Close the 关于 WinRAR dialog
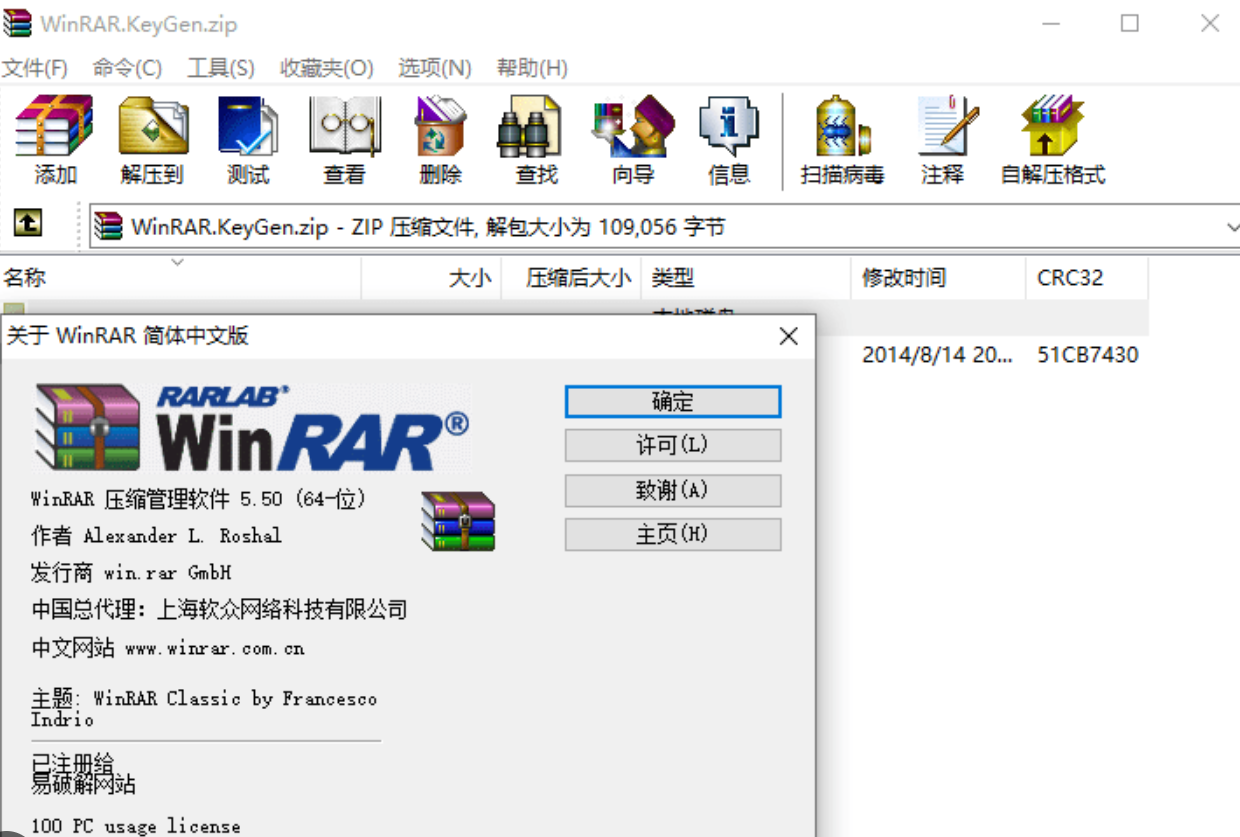The height and width of the screenshot is (837, 1240). (789, 337)
